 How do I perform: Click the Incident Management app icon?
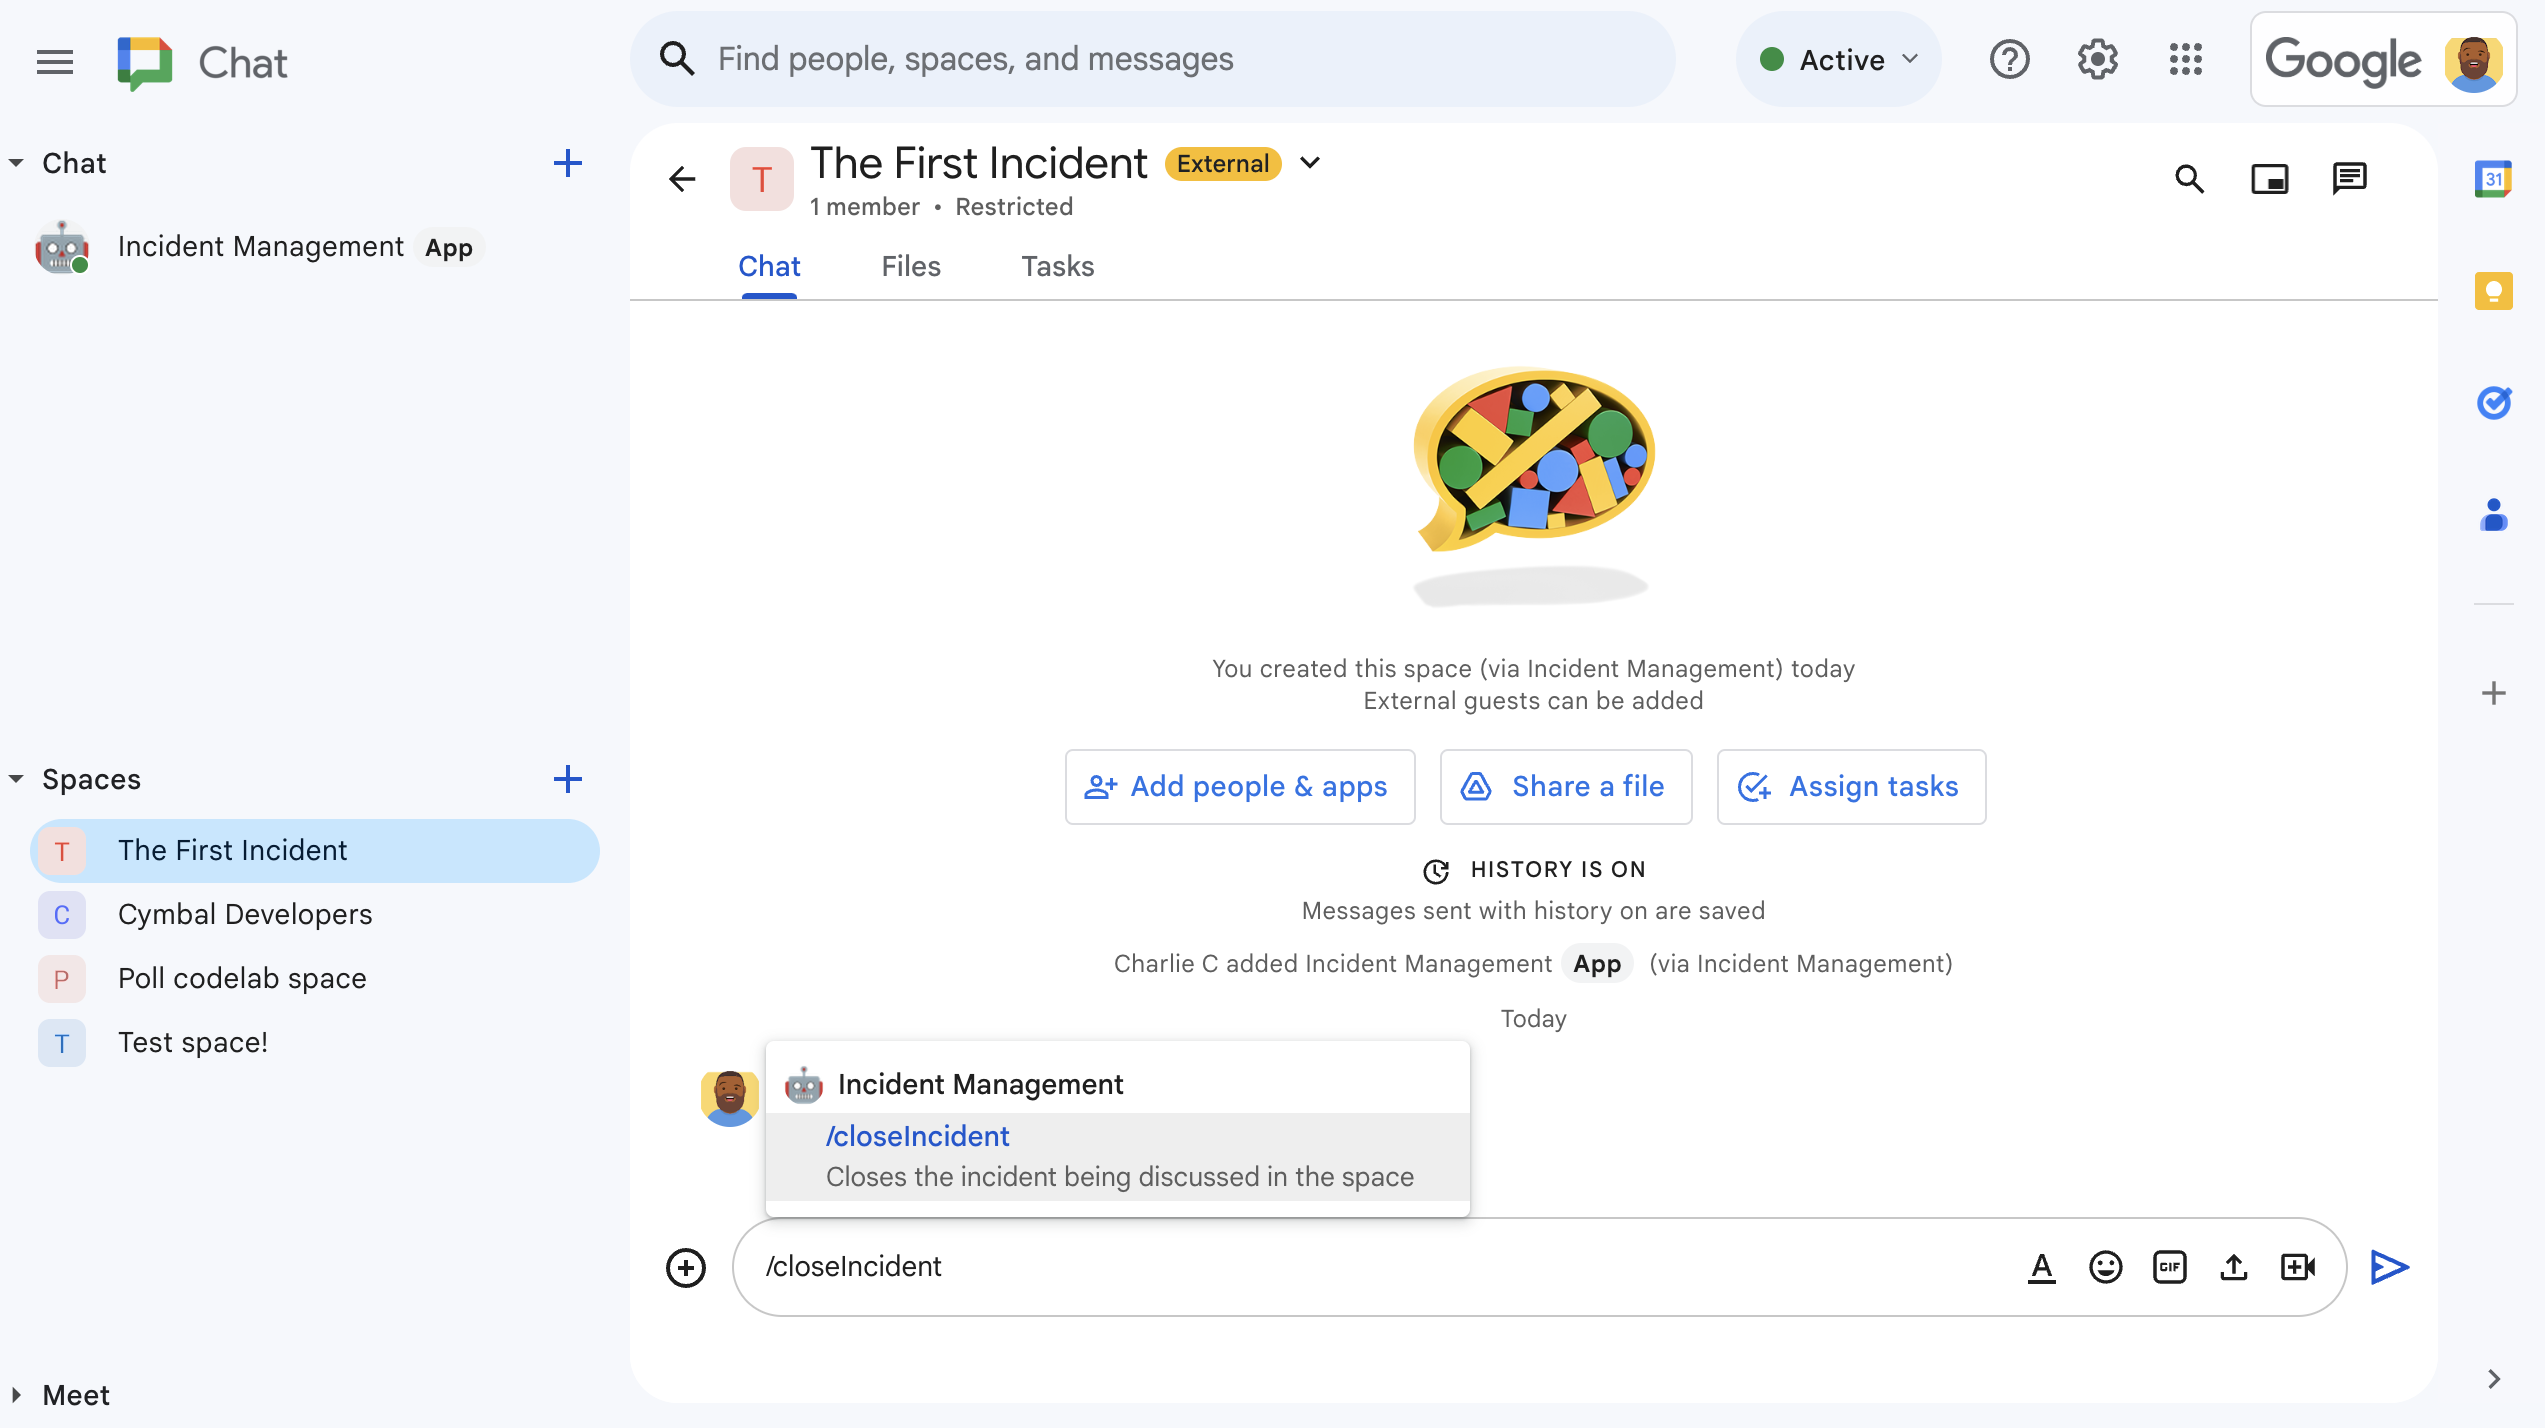point(65,246)
